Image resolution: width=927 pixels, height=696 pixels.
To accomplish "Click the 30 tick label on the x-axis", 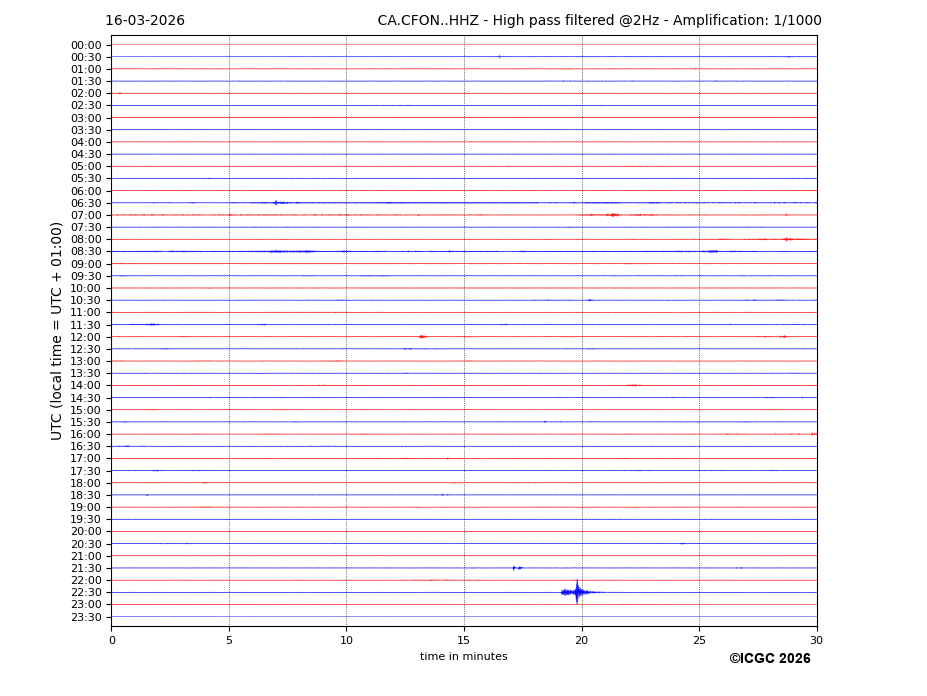I will (816, 640).
